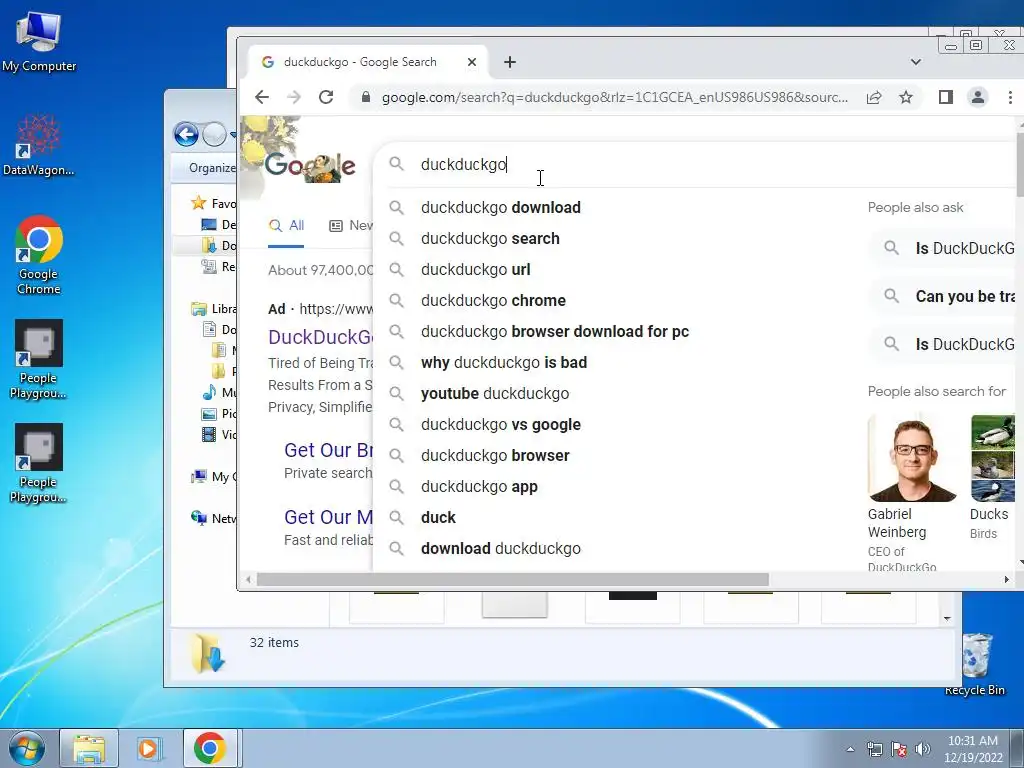The width and height of the screenshot is (1024, 768).
Task: Open Chrome's side panel icon
Action: 946,97
